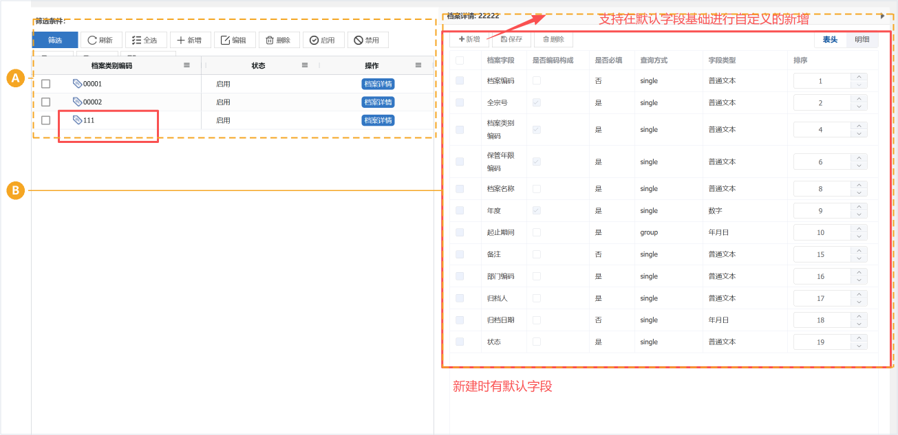This screenshot has height=435, width=898.
Task: Decrease the sort value for 年度
Action: [x=858, y=215]
